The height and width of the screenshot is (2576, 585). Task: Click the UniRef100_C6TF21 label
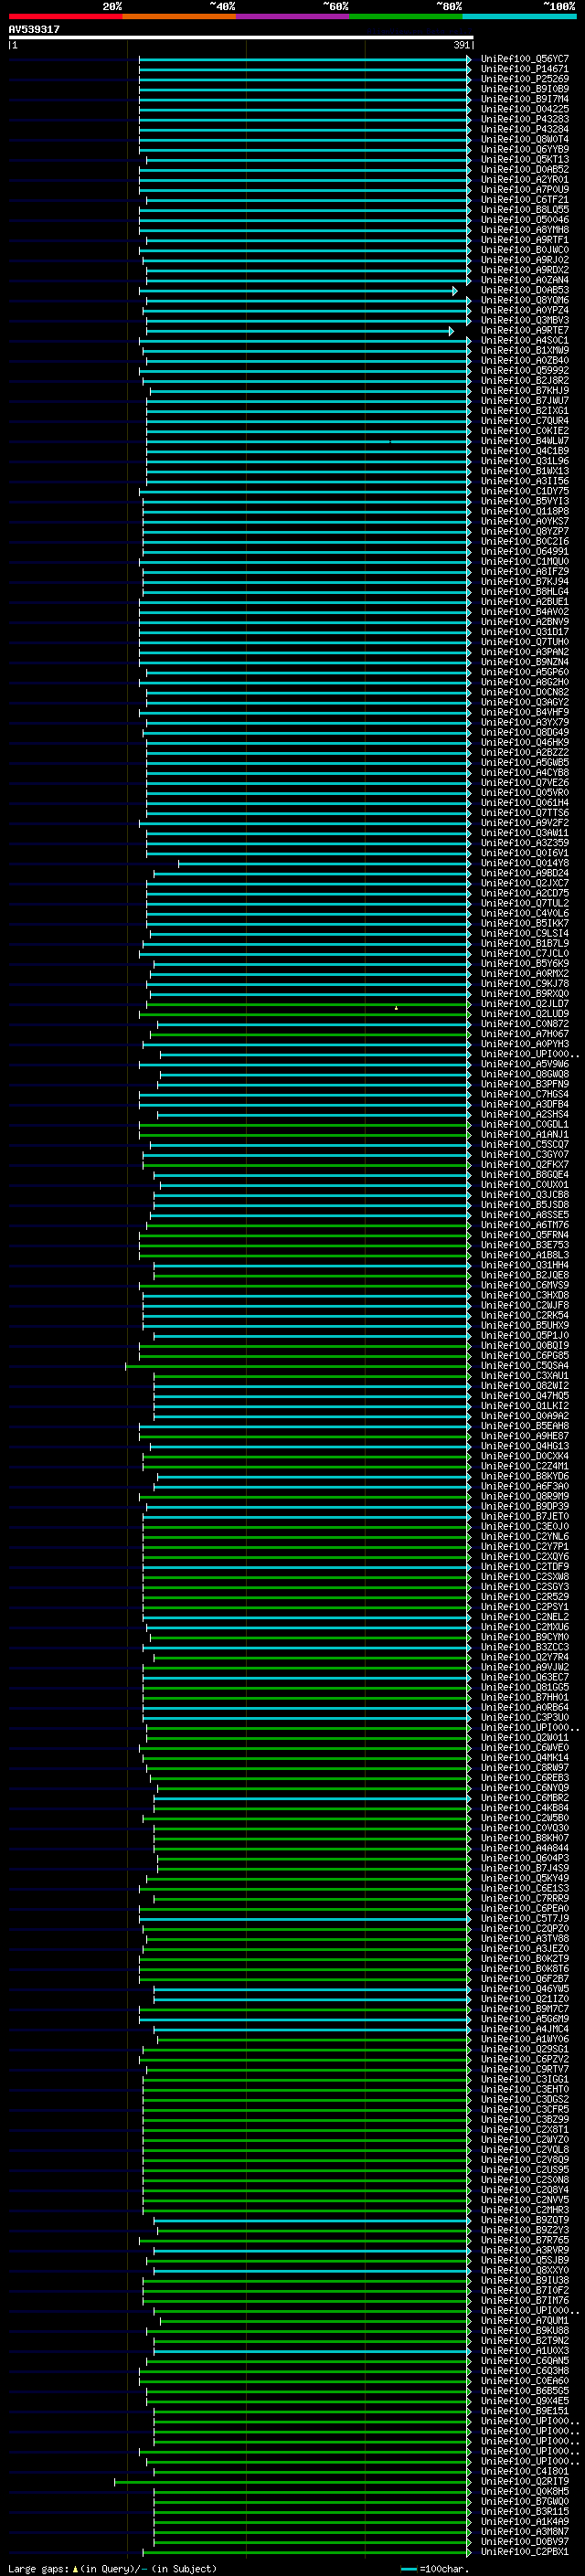[x=525, y=200]
